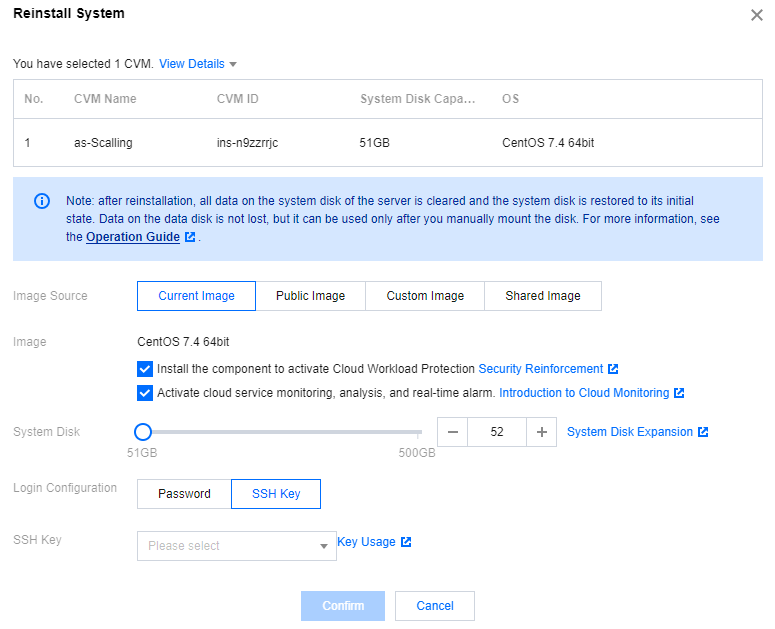Image resolution: width=775 pixels, height=629 pixels.
Task: Click the CVM ID ins-n9zzrrjc
Action: pyautogui.click(x=247, y=143)
